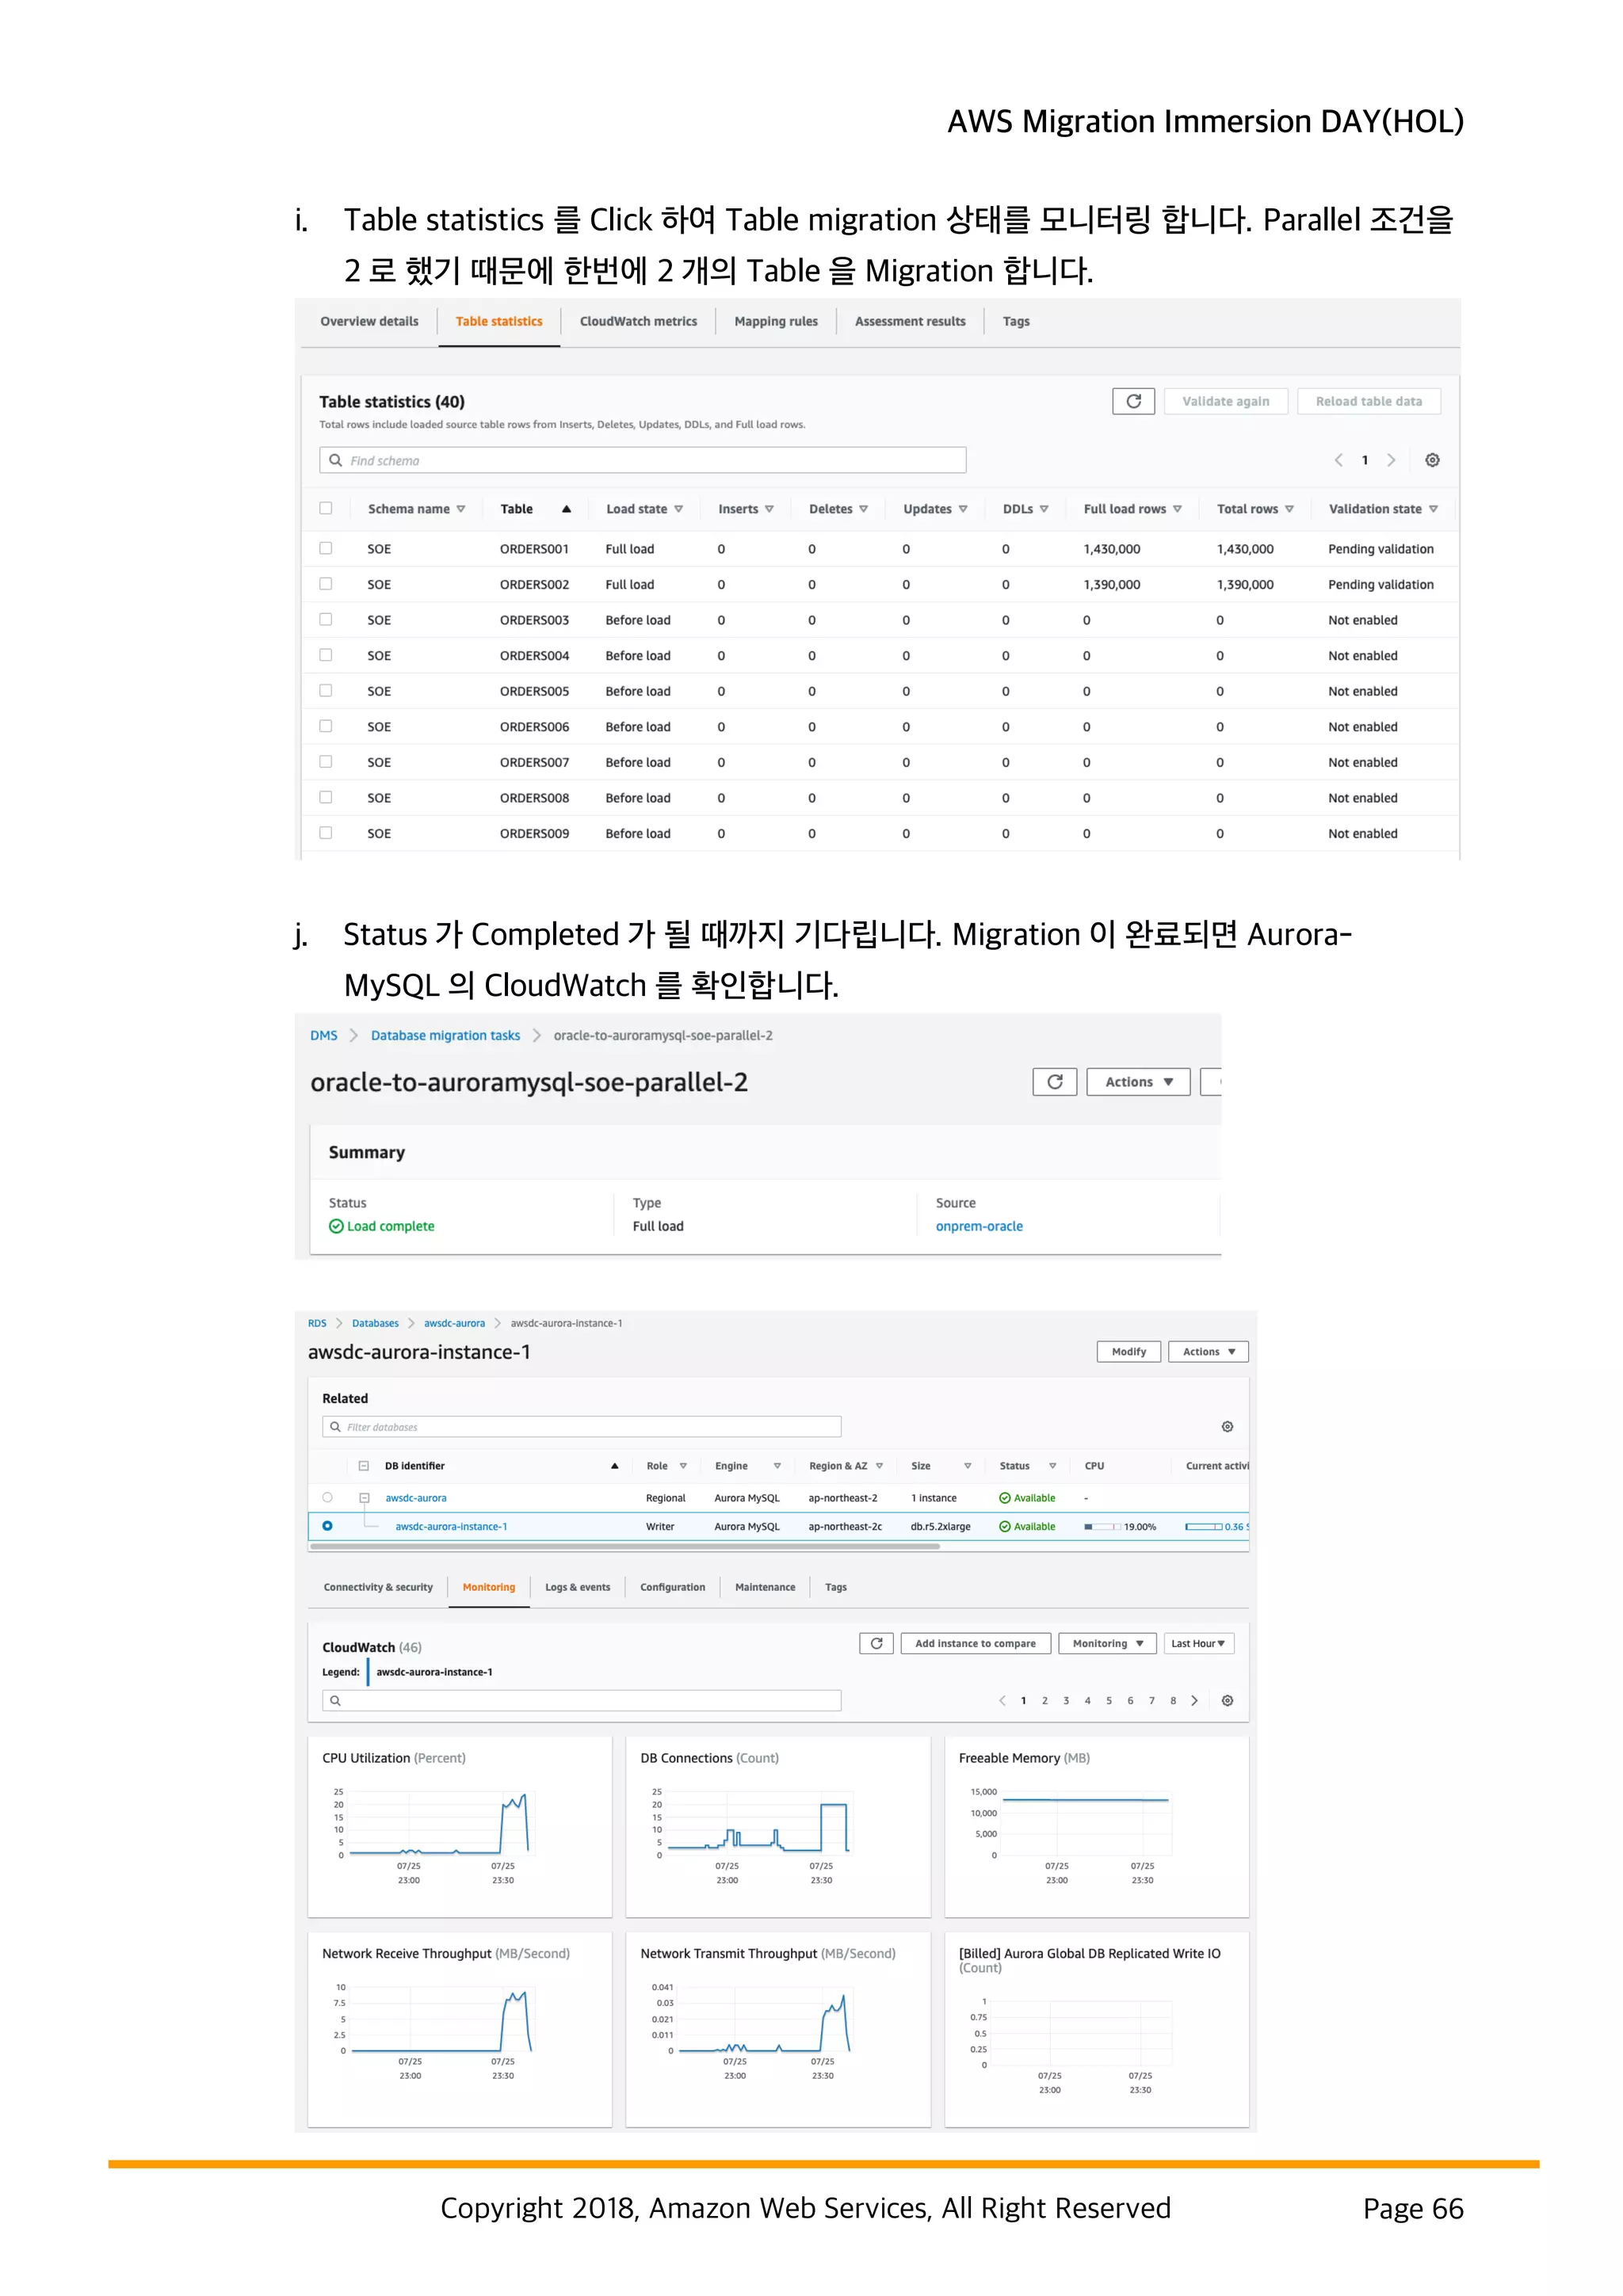The width and height of the screenshot is (1623, 2296).
Task: Focus the Find schema search field
Action: (642, 460)
